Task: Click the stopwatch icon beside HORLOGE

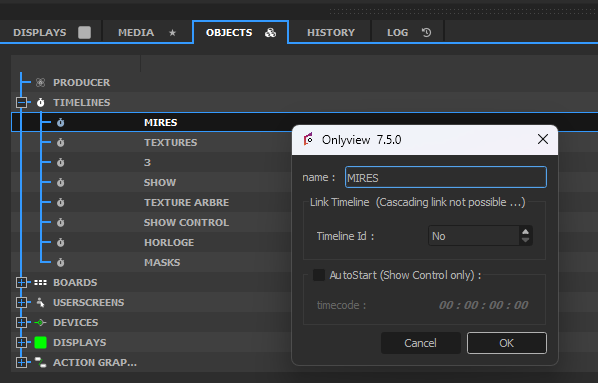Action: click(x=61, y=242)
